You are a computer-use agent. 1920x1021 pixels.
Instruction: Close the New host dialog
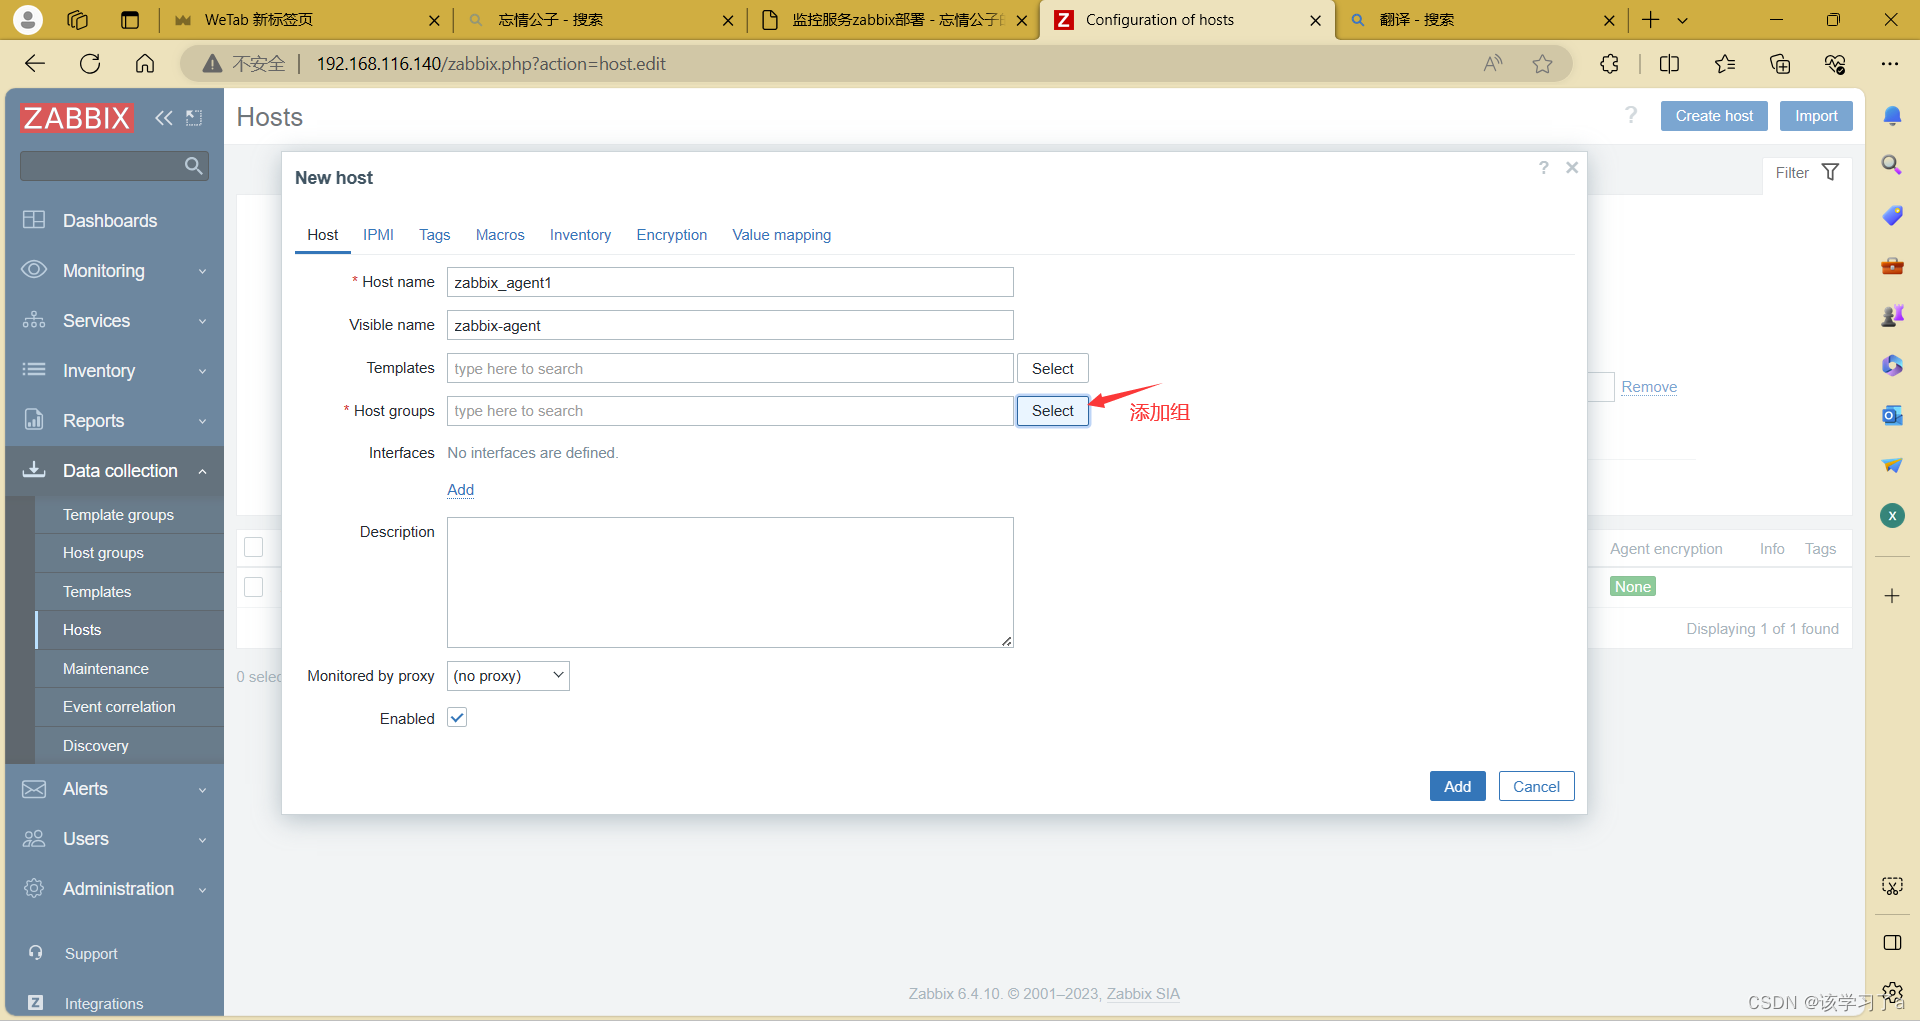[1572, 168]
